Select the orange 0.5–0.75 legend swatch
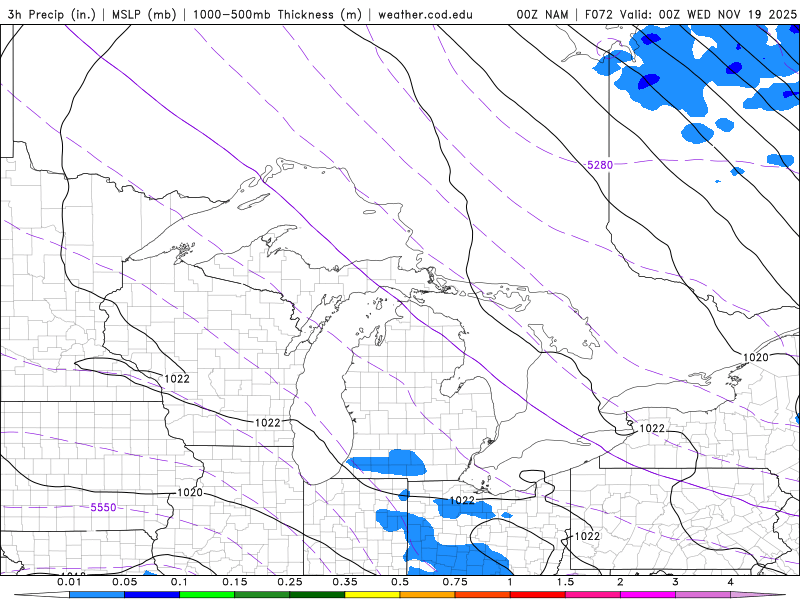The image size is (800, 600). point(428,595)
